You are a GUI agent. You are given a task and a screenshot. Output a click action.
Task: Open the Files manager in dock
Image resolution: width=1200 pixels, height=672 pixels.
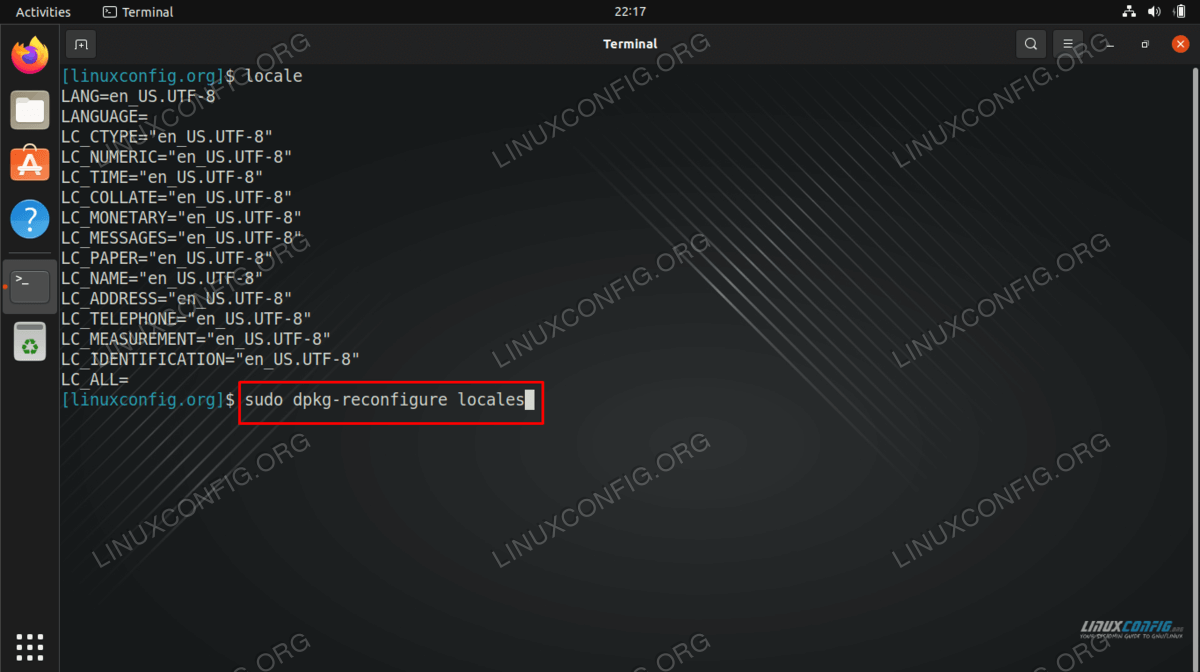(x=30, y=109)
